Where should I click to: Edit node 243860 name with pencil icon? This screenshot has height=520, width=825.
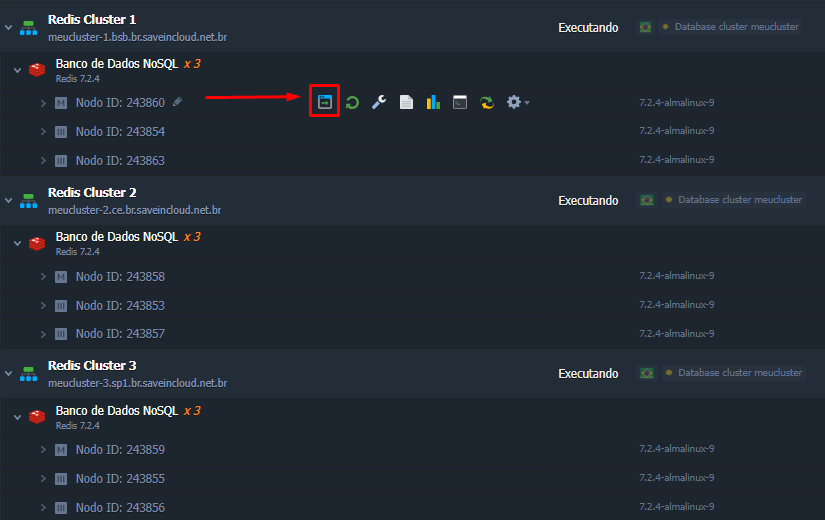[x=177, y=102]
